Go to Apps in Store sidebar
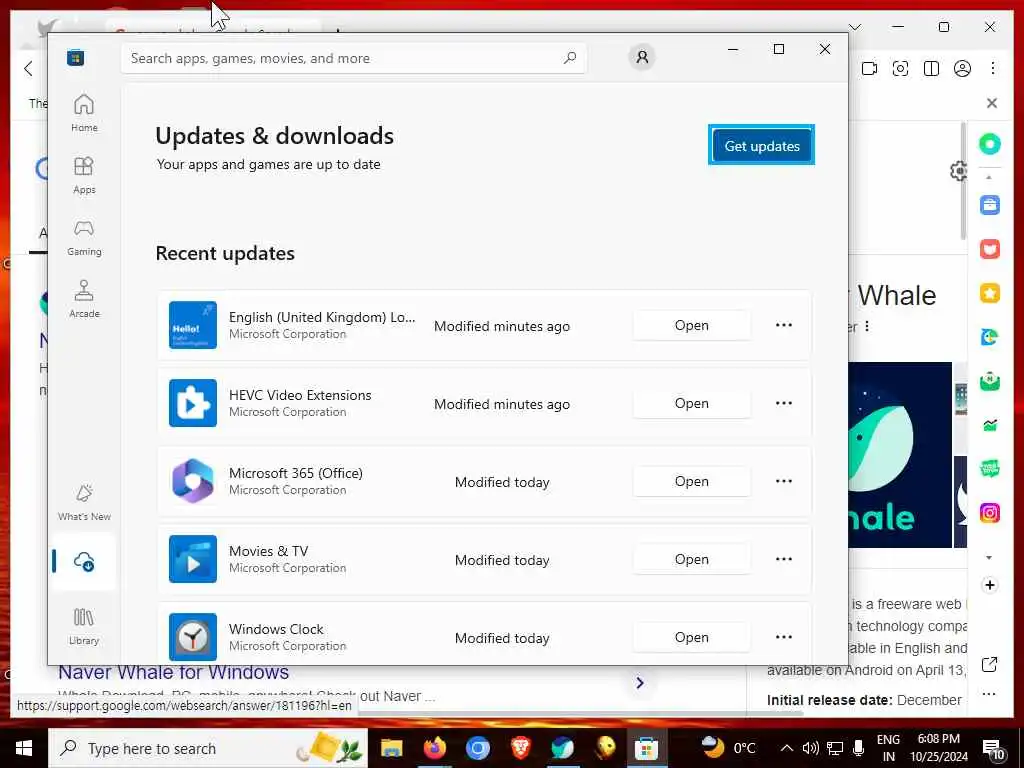Viewport: 1024px width, 768px height. tap(84, 175)
